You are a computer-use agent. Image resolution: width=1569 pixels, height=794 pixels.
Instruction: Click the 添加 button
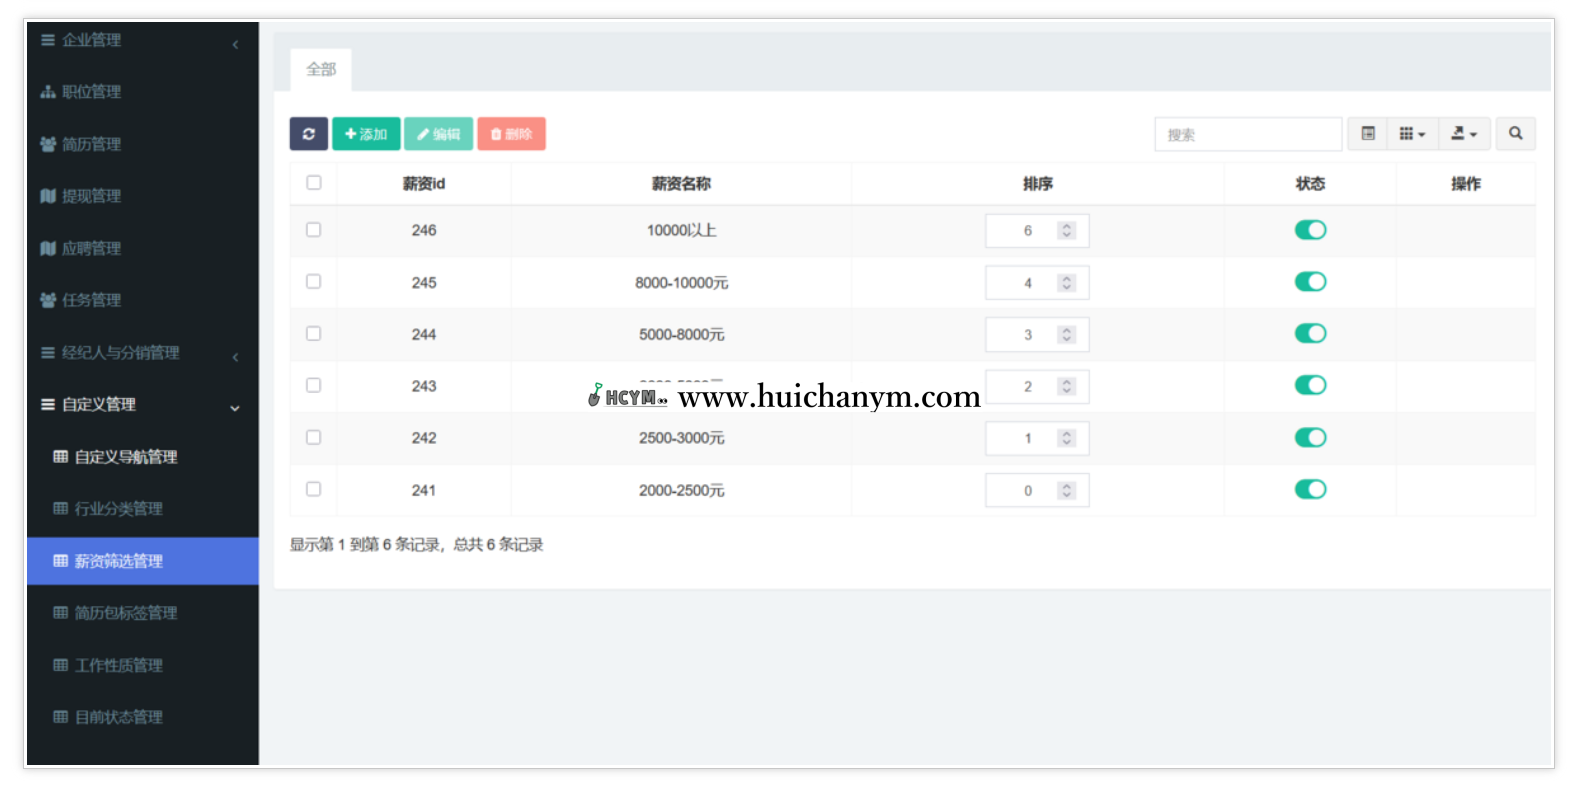tap(366, 134)
